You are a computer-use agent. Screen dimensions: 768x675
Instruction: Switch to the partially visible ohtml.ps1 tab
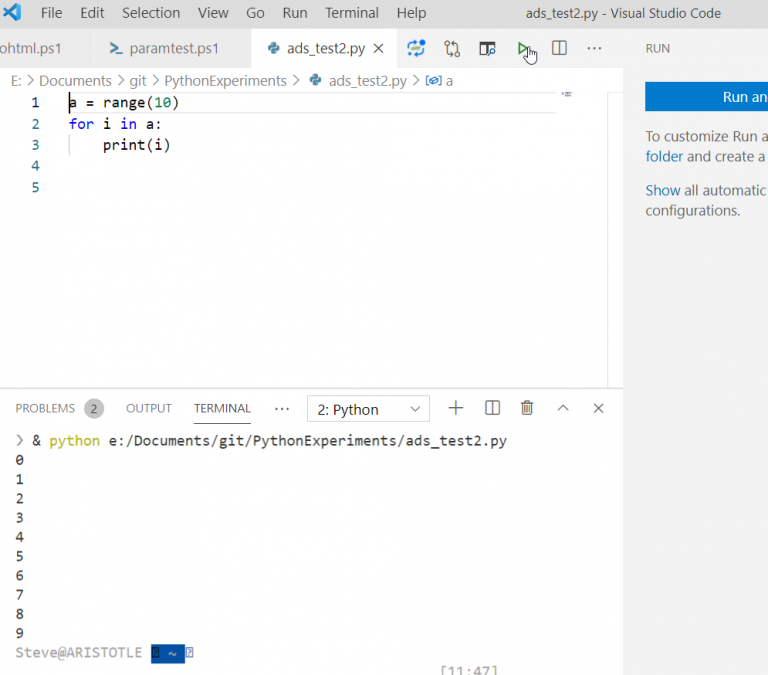(30, 48)
